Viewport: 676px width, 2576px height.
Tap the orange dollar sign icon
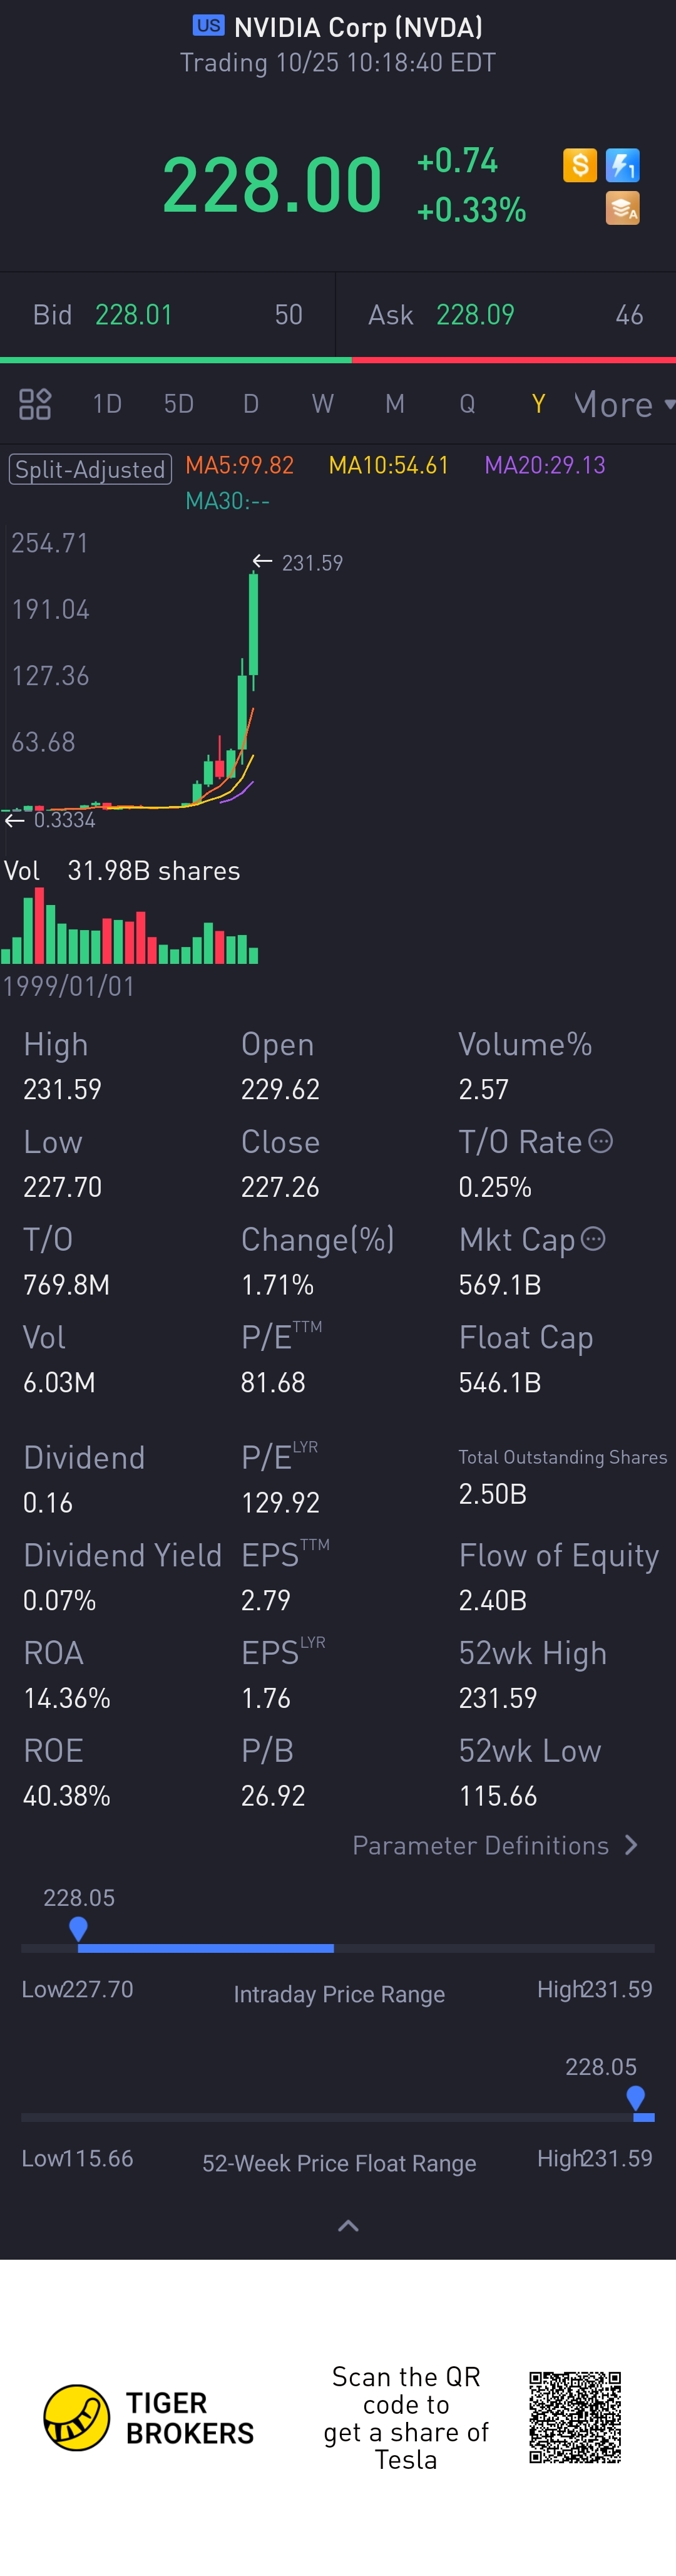(x=580, y=165)
